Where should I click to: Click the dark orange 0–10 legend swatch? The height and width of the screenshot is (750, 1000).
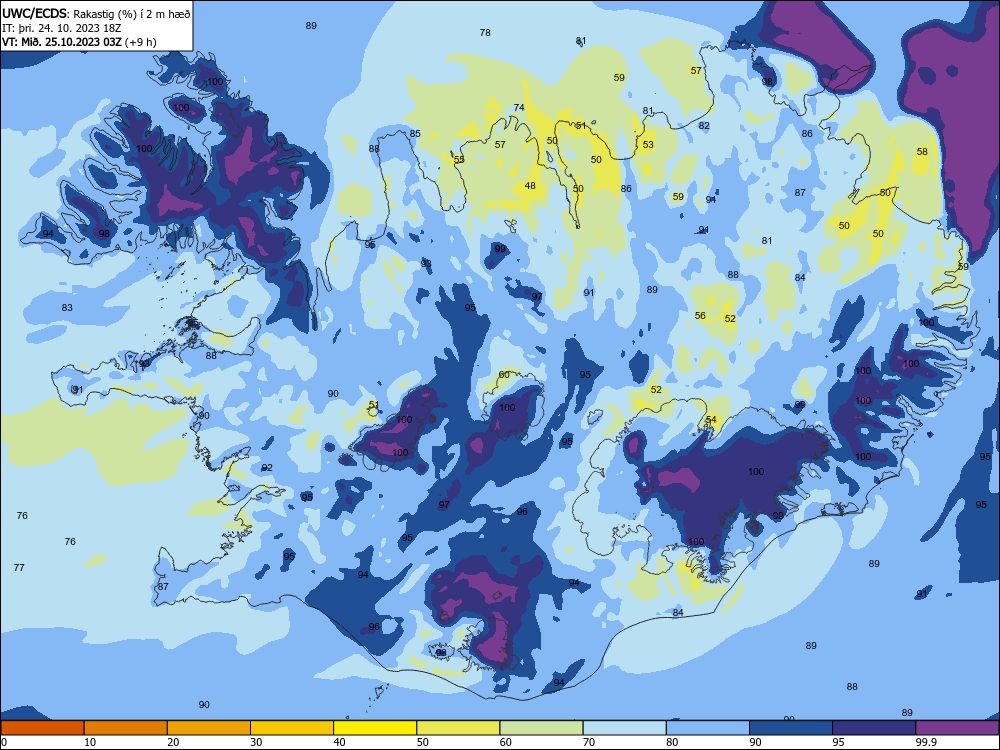42,728
